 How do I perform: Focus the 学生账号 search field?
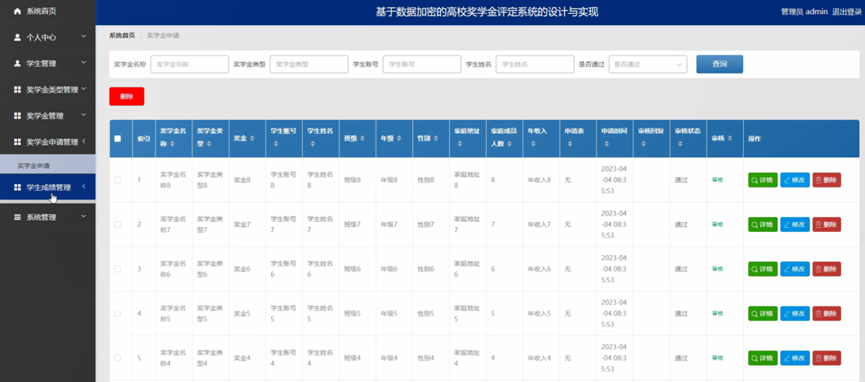tap(422, 64)
